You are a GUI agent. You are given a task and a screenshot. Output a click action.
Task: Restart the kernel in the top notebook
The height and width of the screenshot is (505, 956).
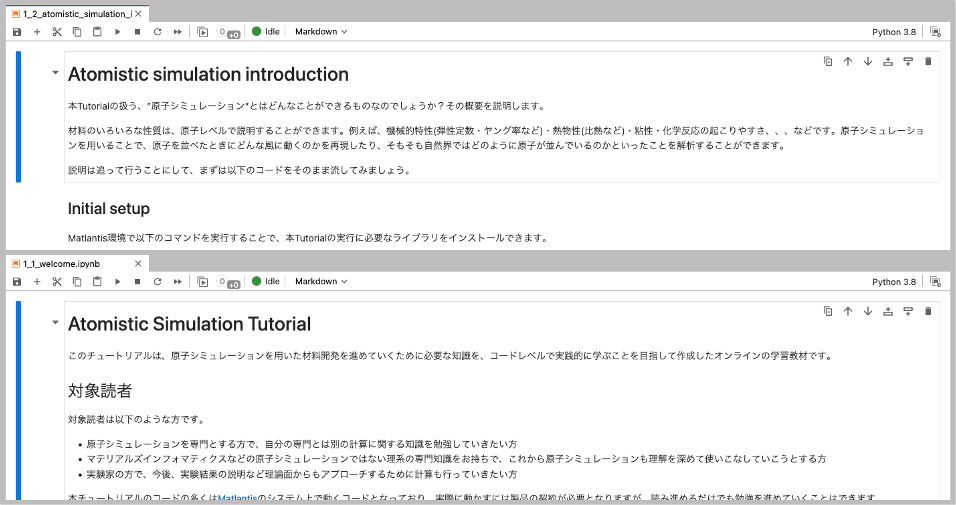tap(157, 32)
